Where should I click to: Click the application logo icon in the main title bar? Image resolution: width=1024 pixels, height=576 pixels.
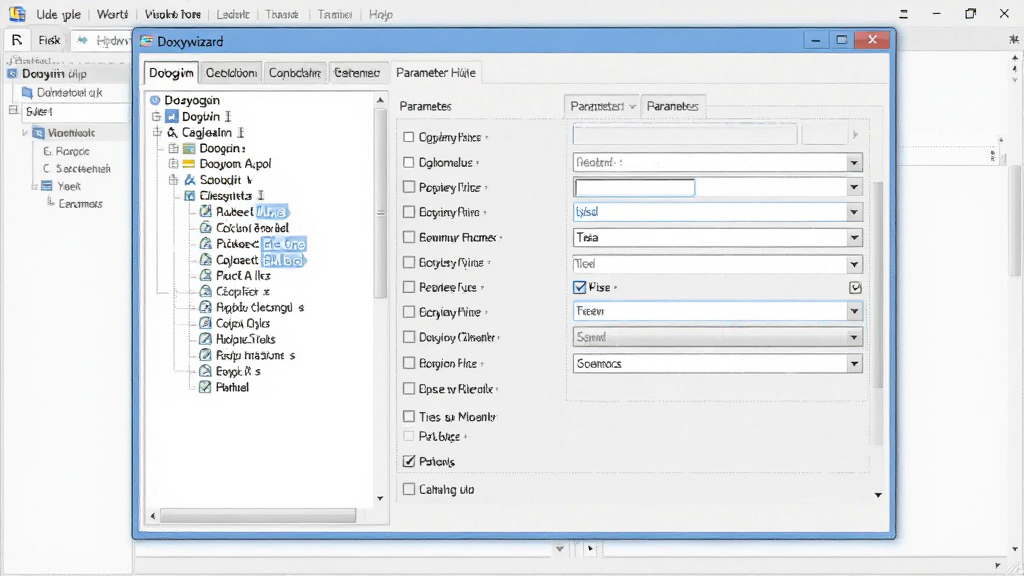coord(18,13)
